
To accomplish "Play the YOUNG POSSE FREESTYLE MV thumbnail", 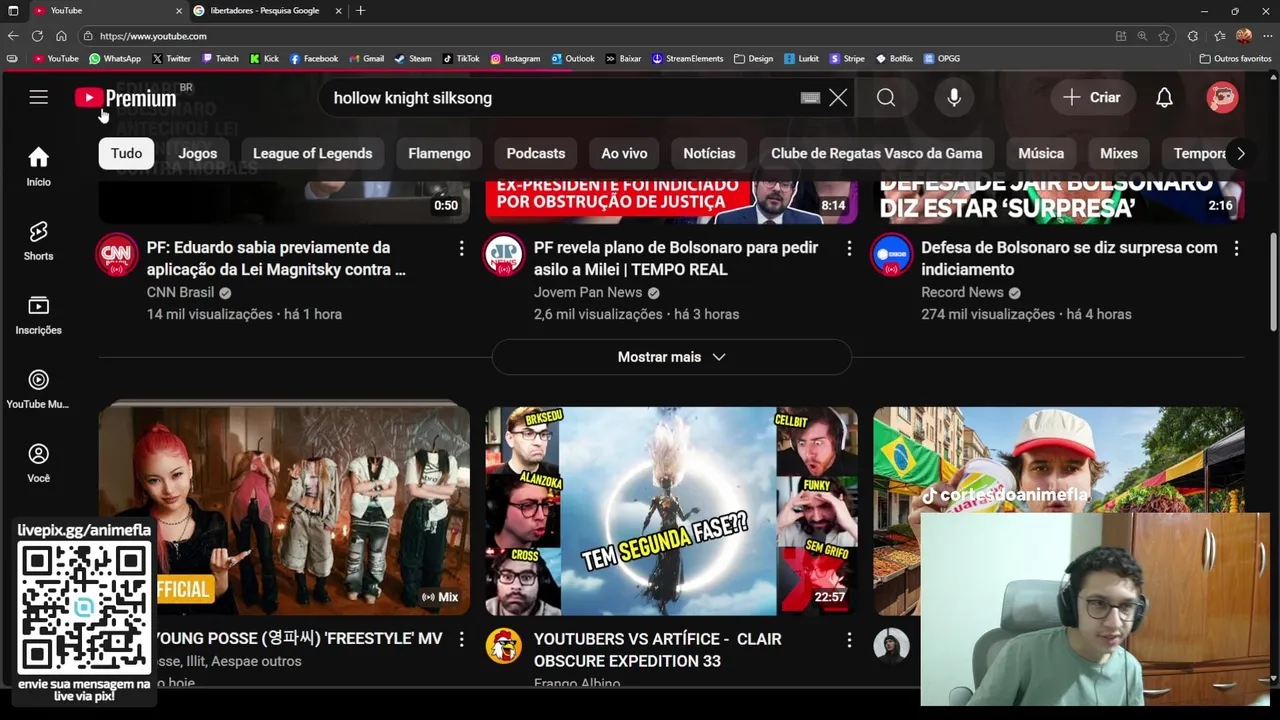I will point(284,510).
